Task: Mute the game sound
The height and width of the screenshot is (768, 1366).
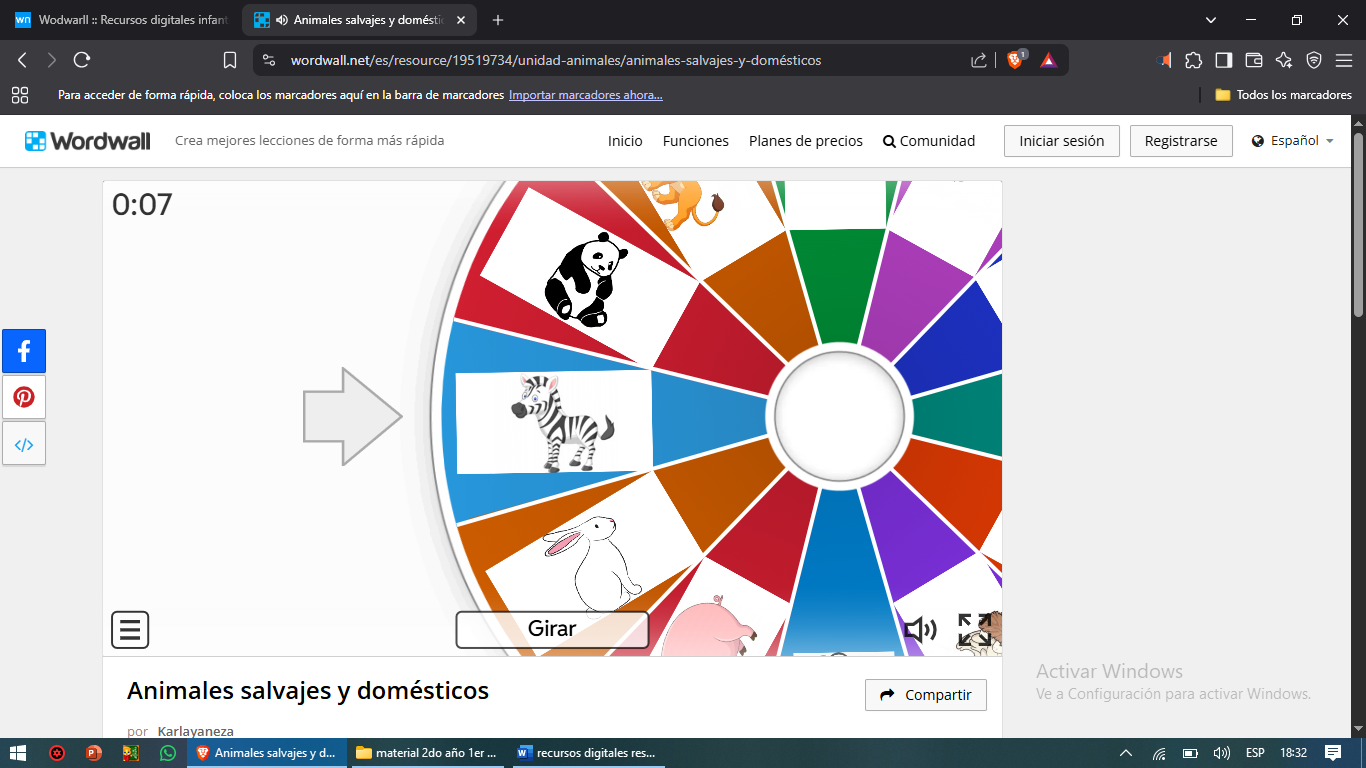Action: tap(920, 630)
